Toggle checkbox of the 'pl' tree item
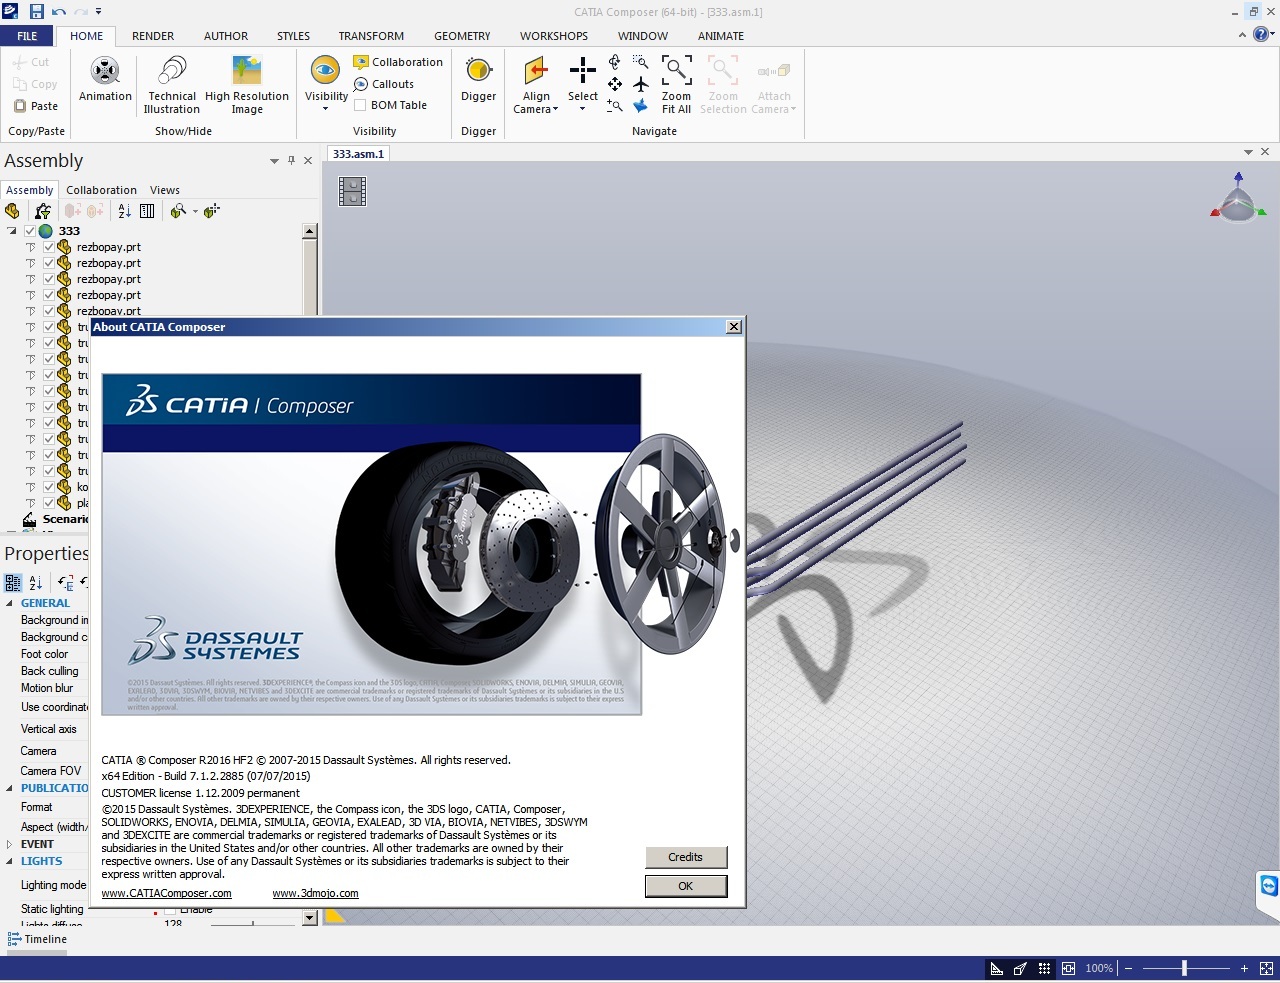This screenshot has height=983, width=1280. point(49,503)
